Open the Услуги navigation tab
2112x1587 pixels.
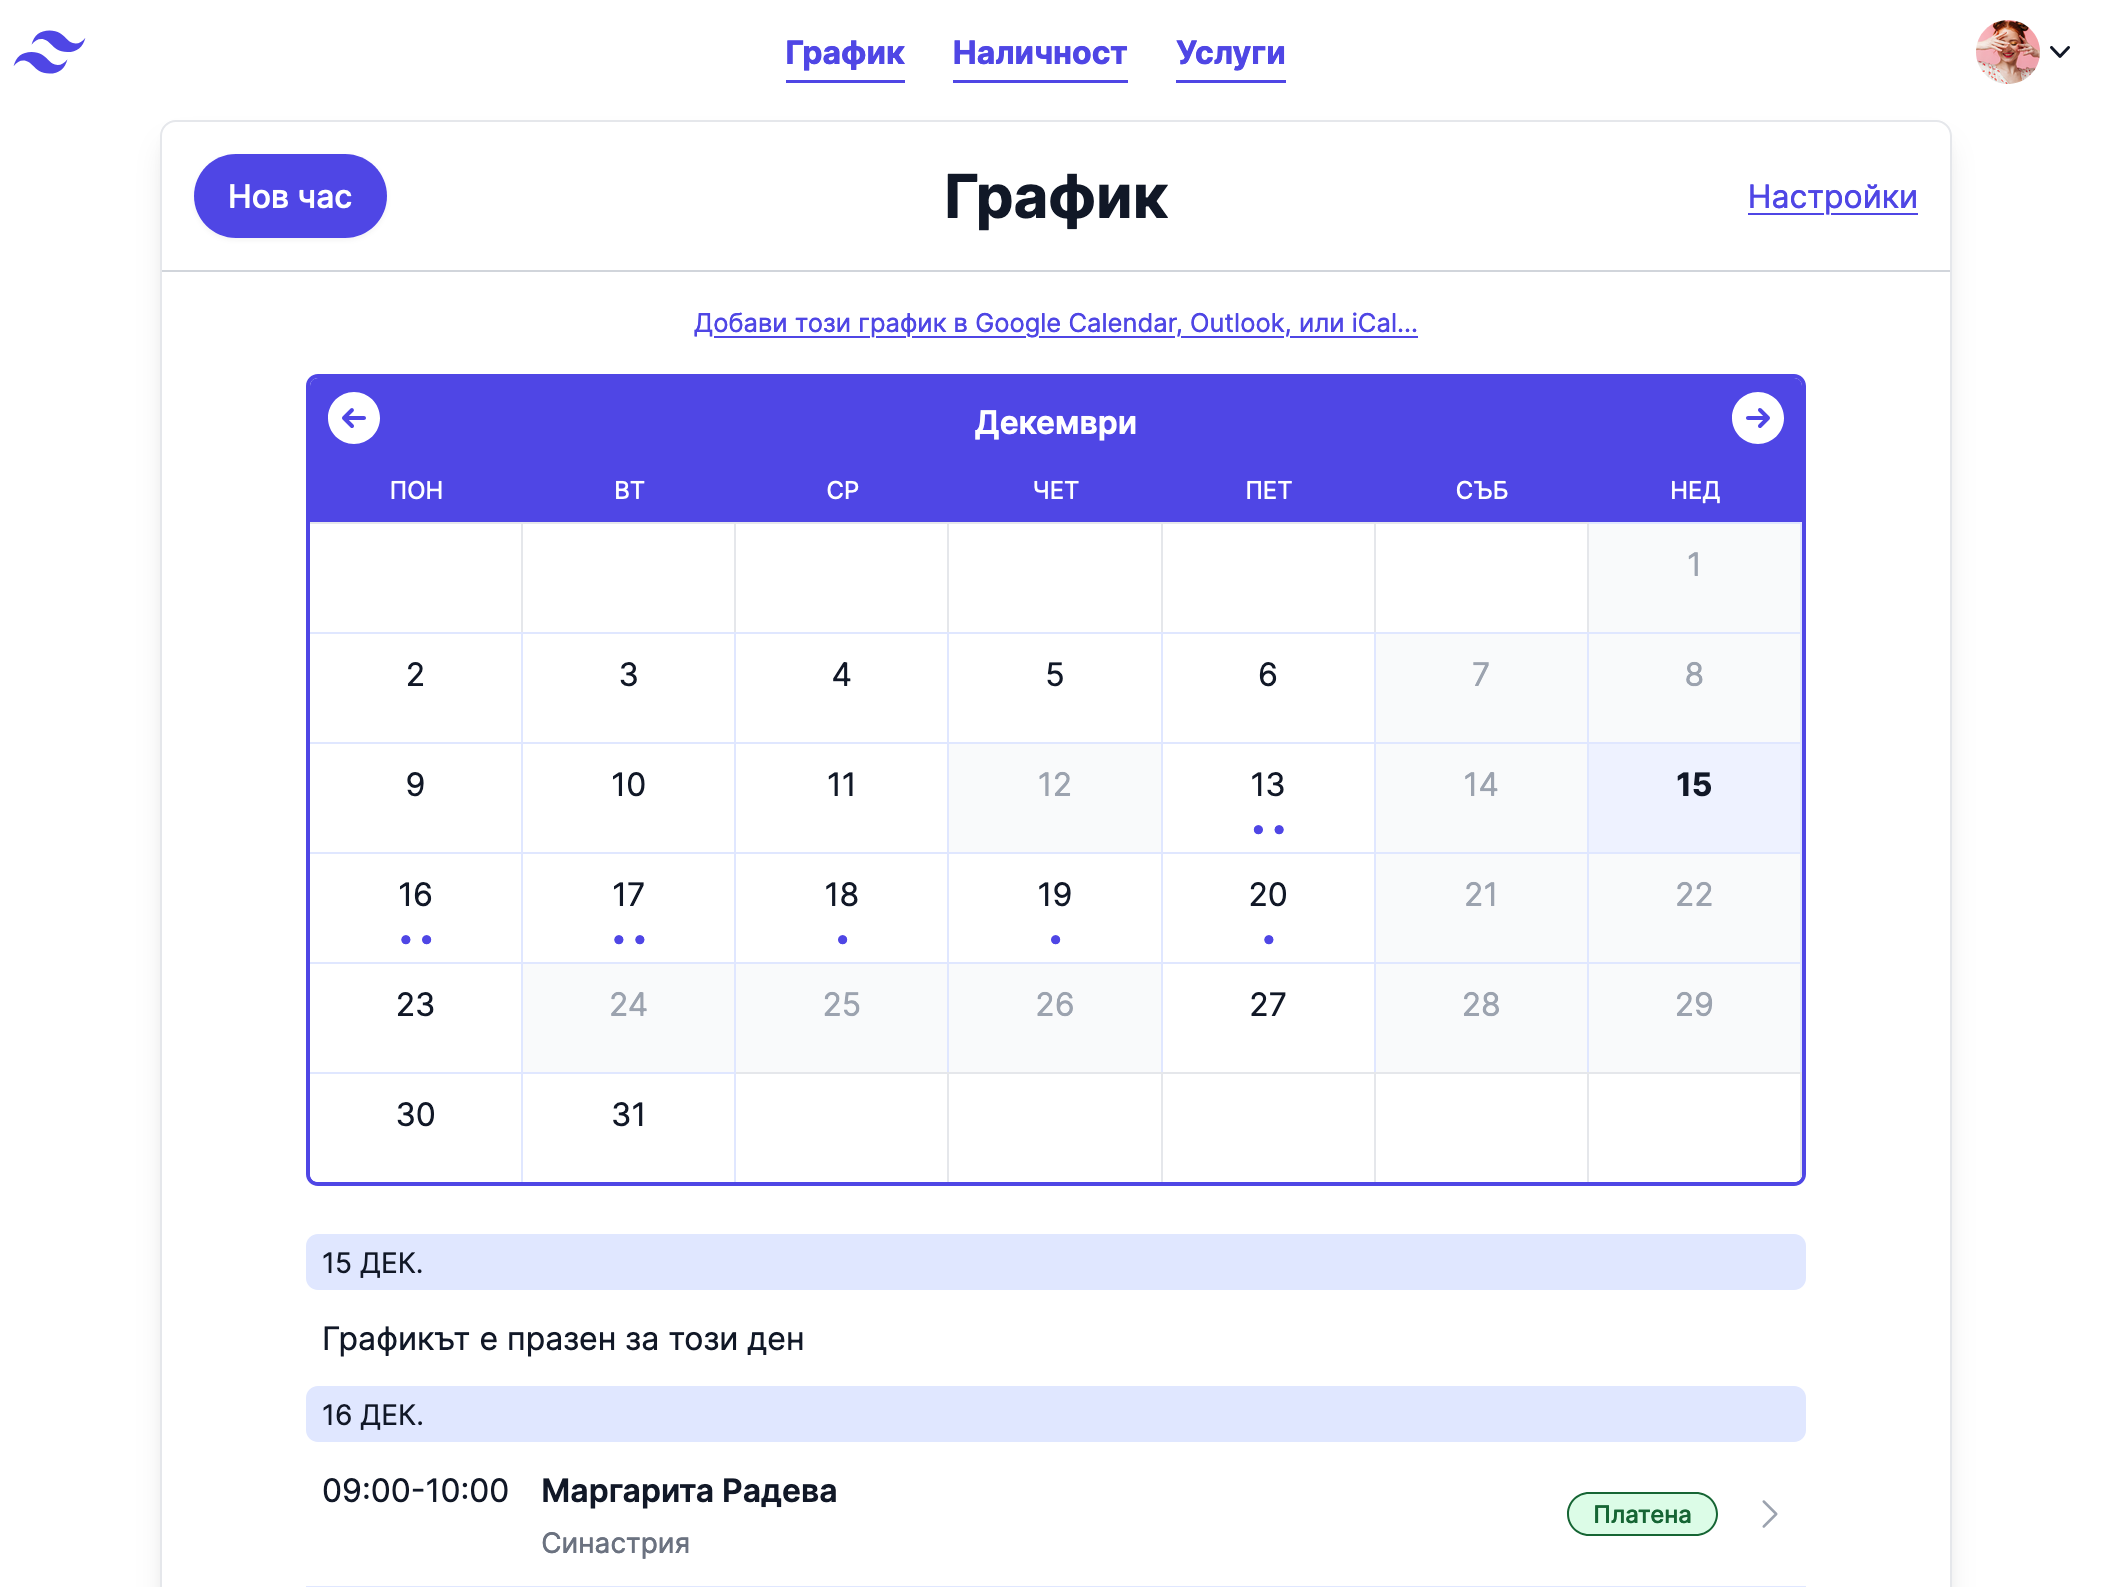tap(1230, 52)
